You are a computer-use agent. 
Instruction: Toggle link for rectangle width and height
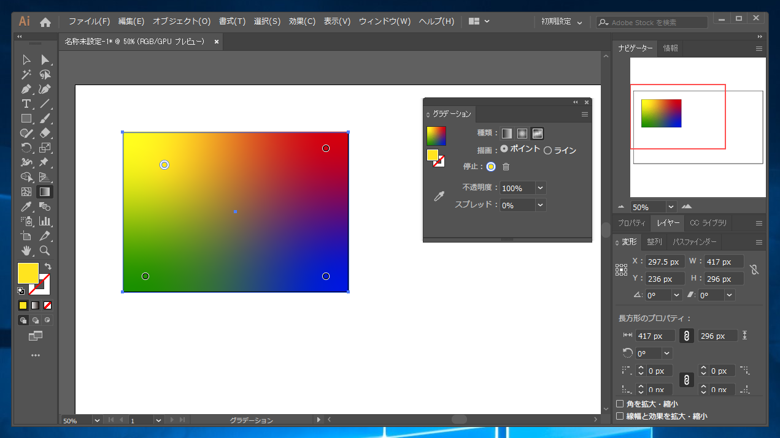click(x=686, y=336)
